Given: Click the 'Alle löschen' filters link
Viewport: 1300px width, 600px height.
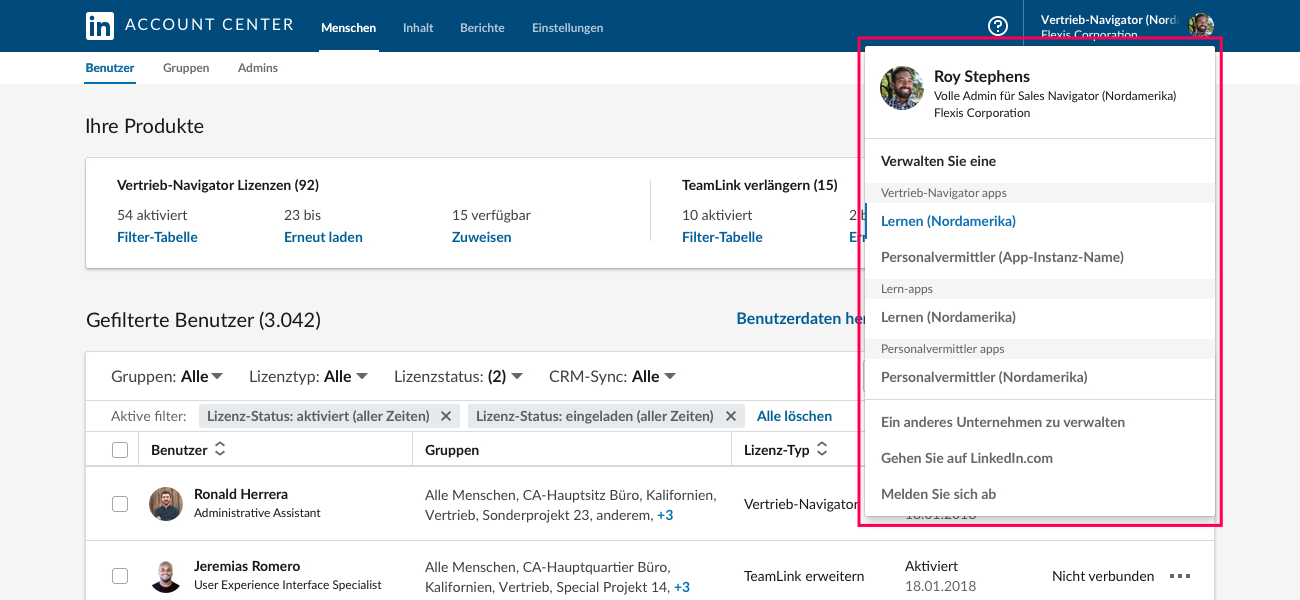Looking at the screenshot, I should click(x=794, y=416).
